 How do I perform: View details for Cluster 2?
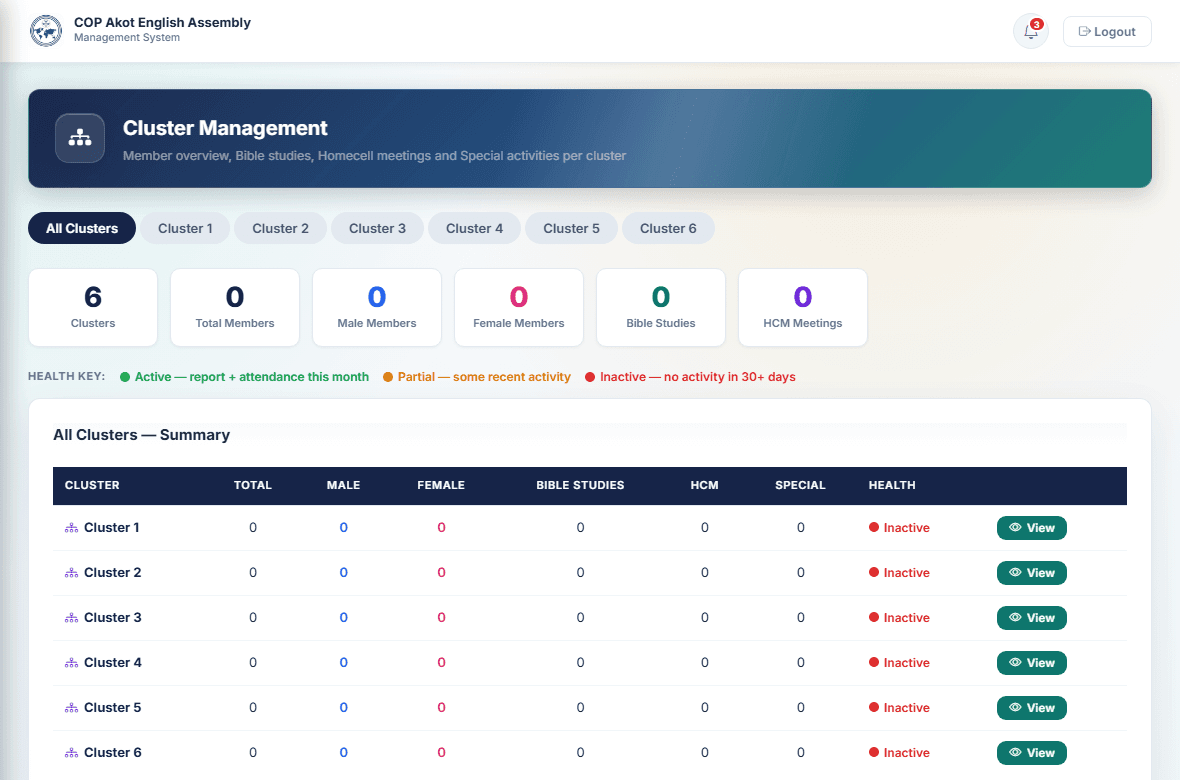point(1032,573)
